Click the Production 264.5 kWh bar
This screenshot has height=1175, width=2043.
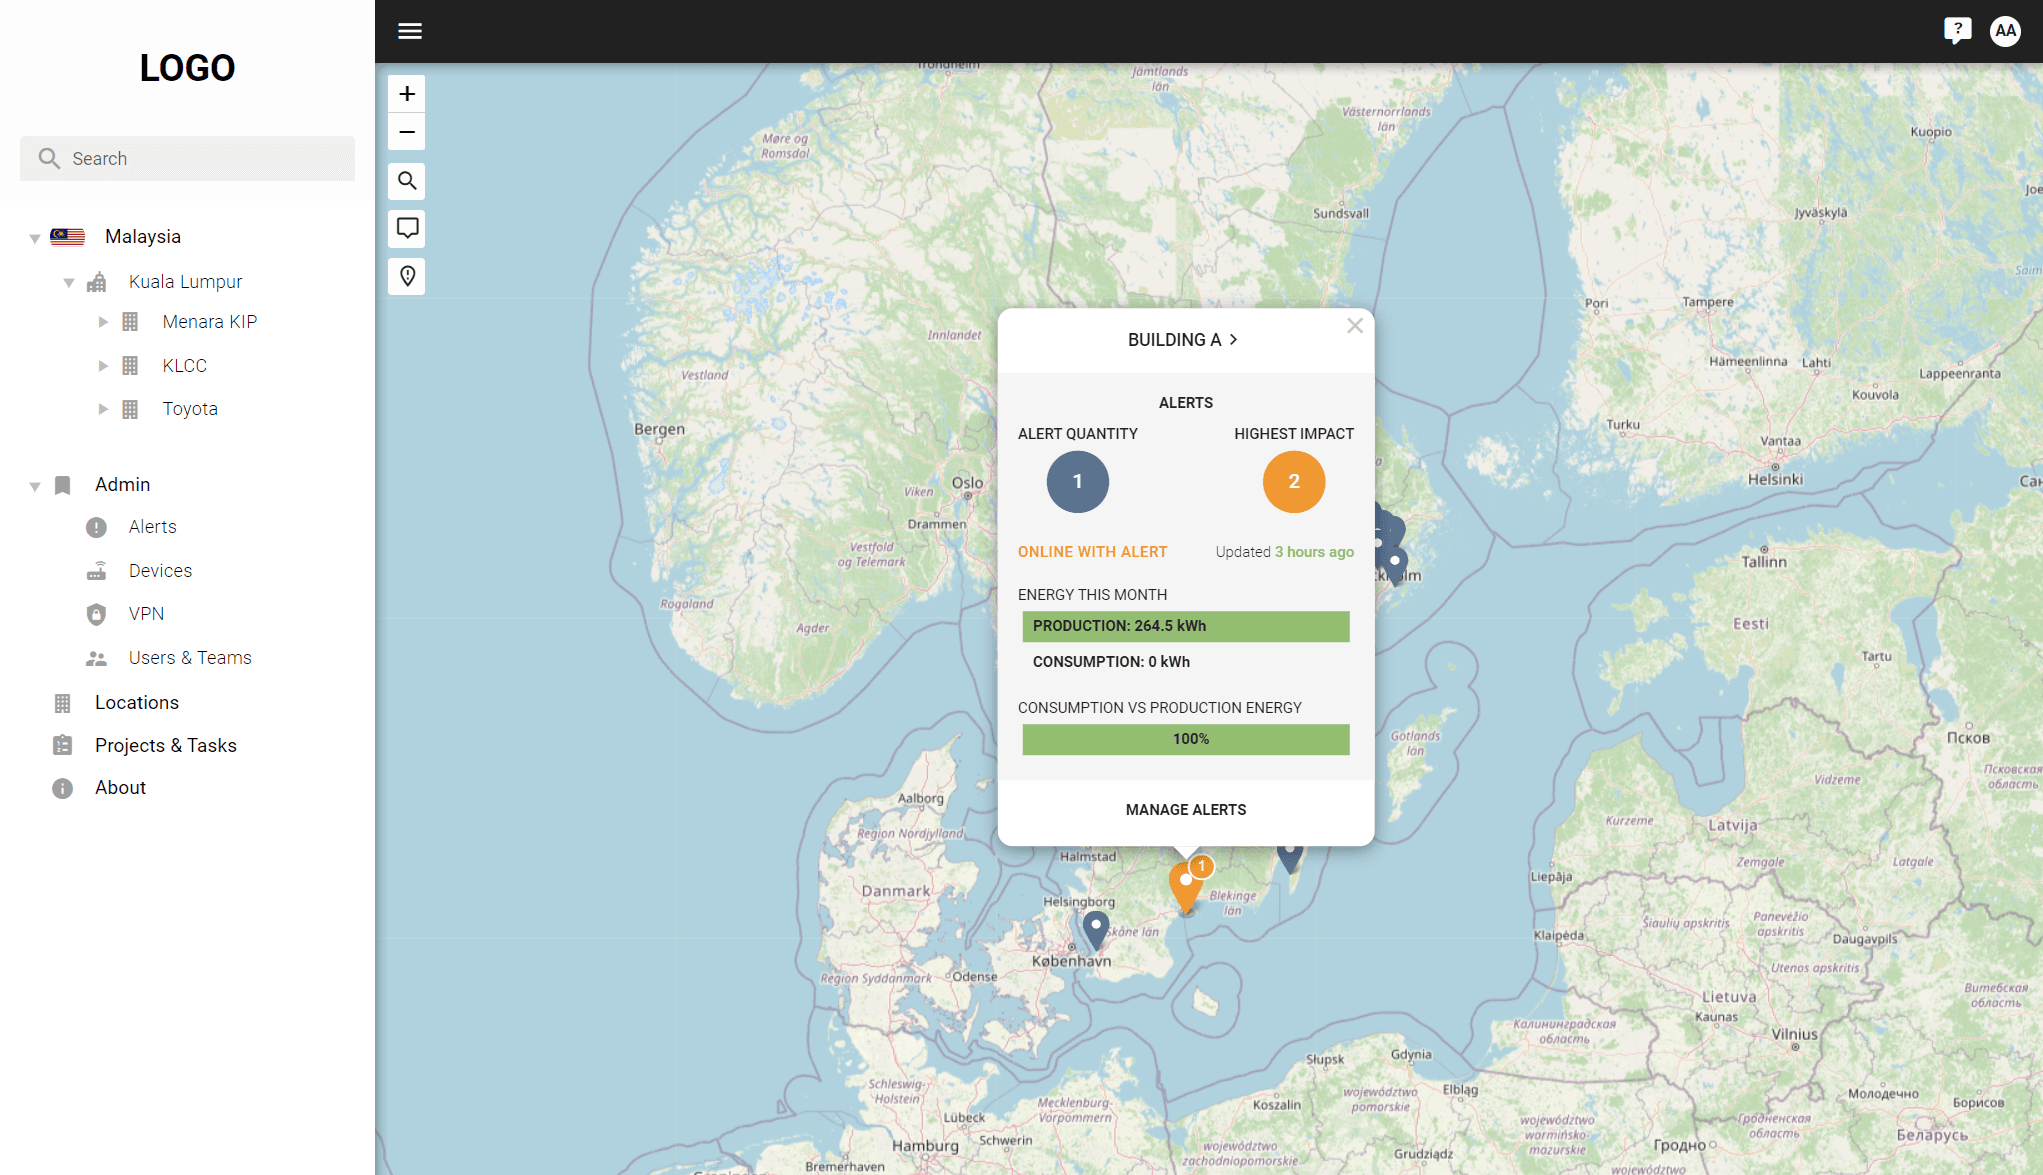[1186, 626]
